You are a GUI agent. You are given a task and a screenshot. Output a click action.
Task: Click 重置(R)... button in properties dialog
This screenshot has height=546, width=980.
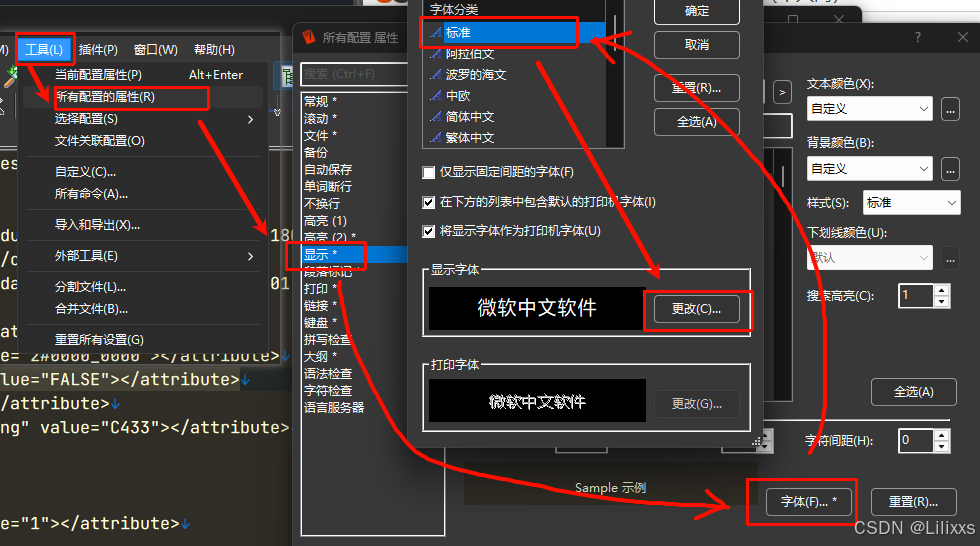pyautogui.click(x=914, y=502)
